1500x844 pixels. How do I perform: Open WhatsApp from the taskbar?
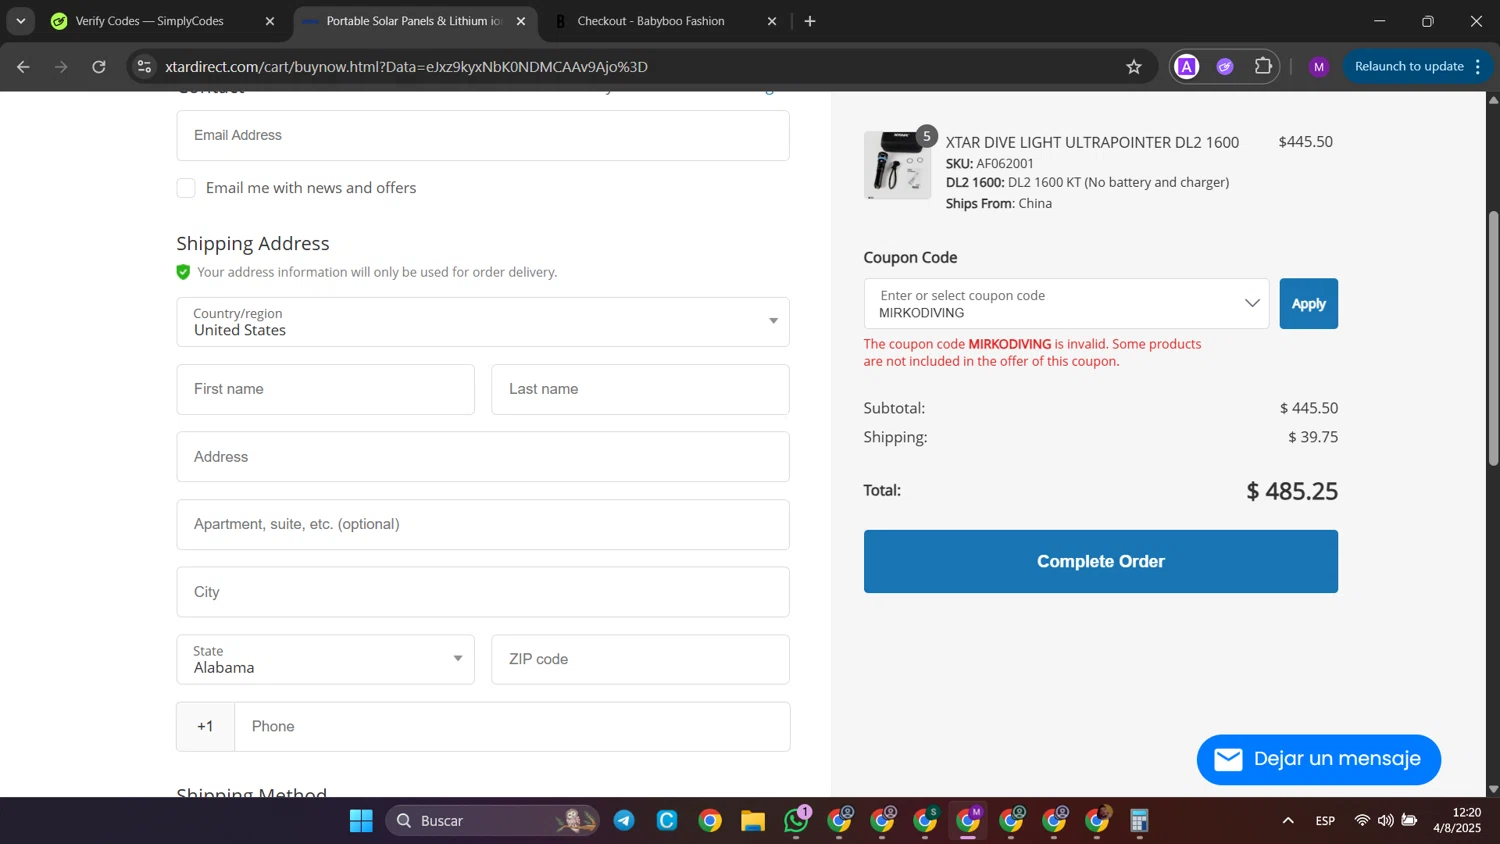796,821
